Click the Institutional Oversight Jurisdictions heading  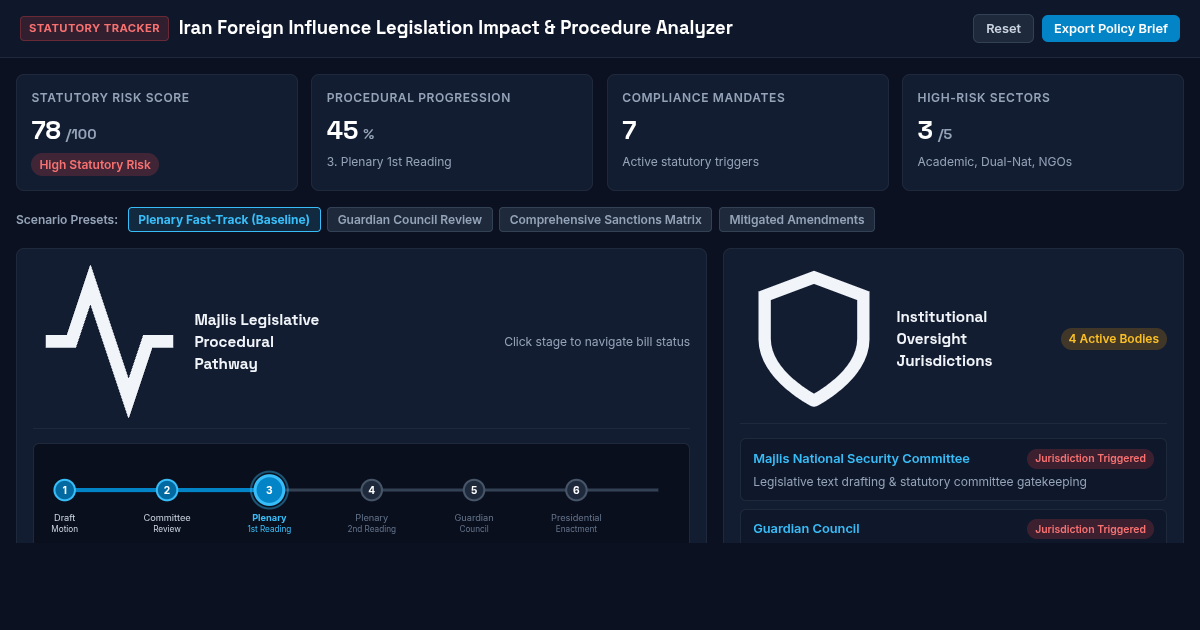click(944, 339)
